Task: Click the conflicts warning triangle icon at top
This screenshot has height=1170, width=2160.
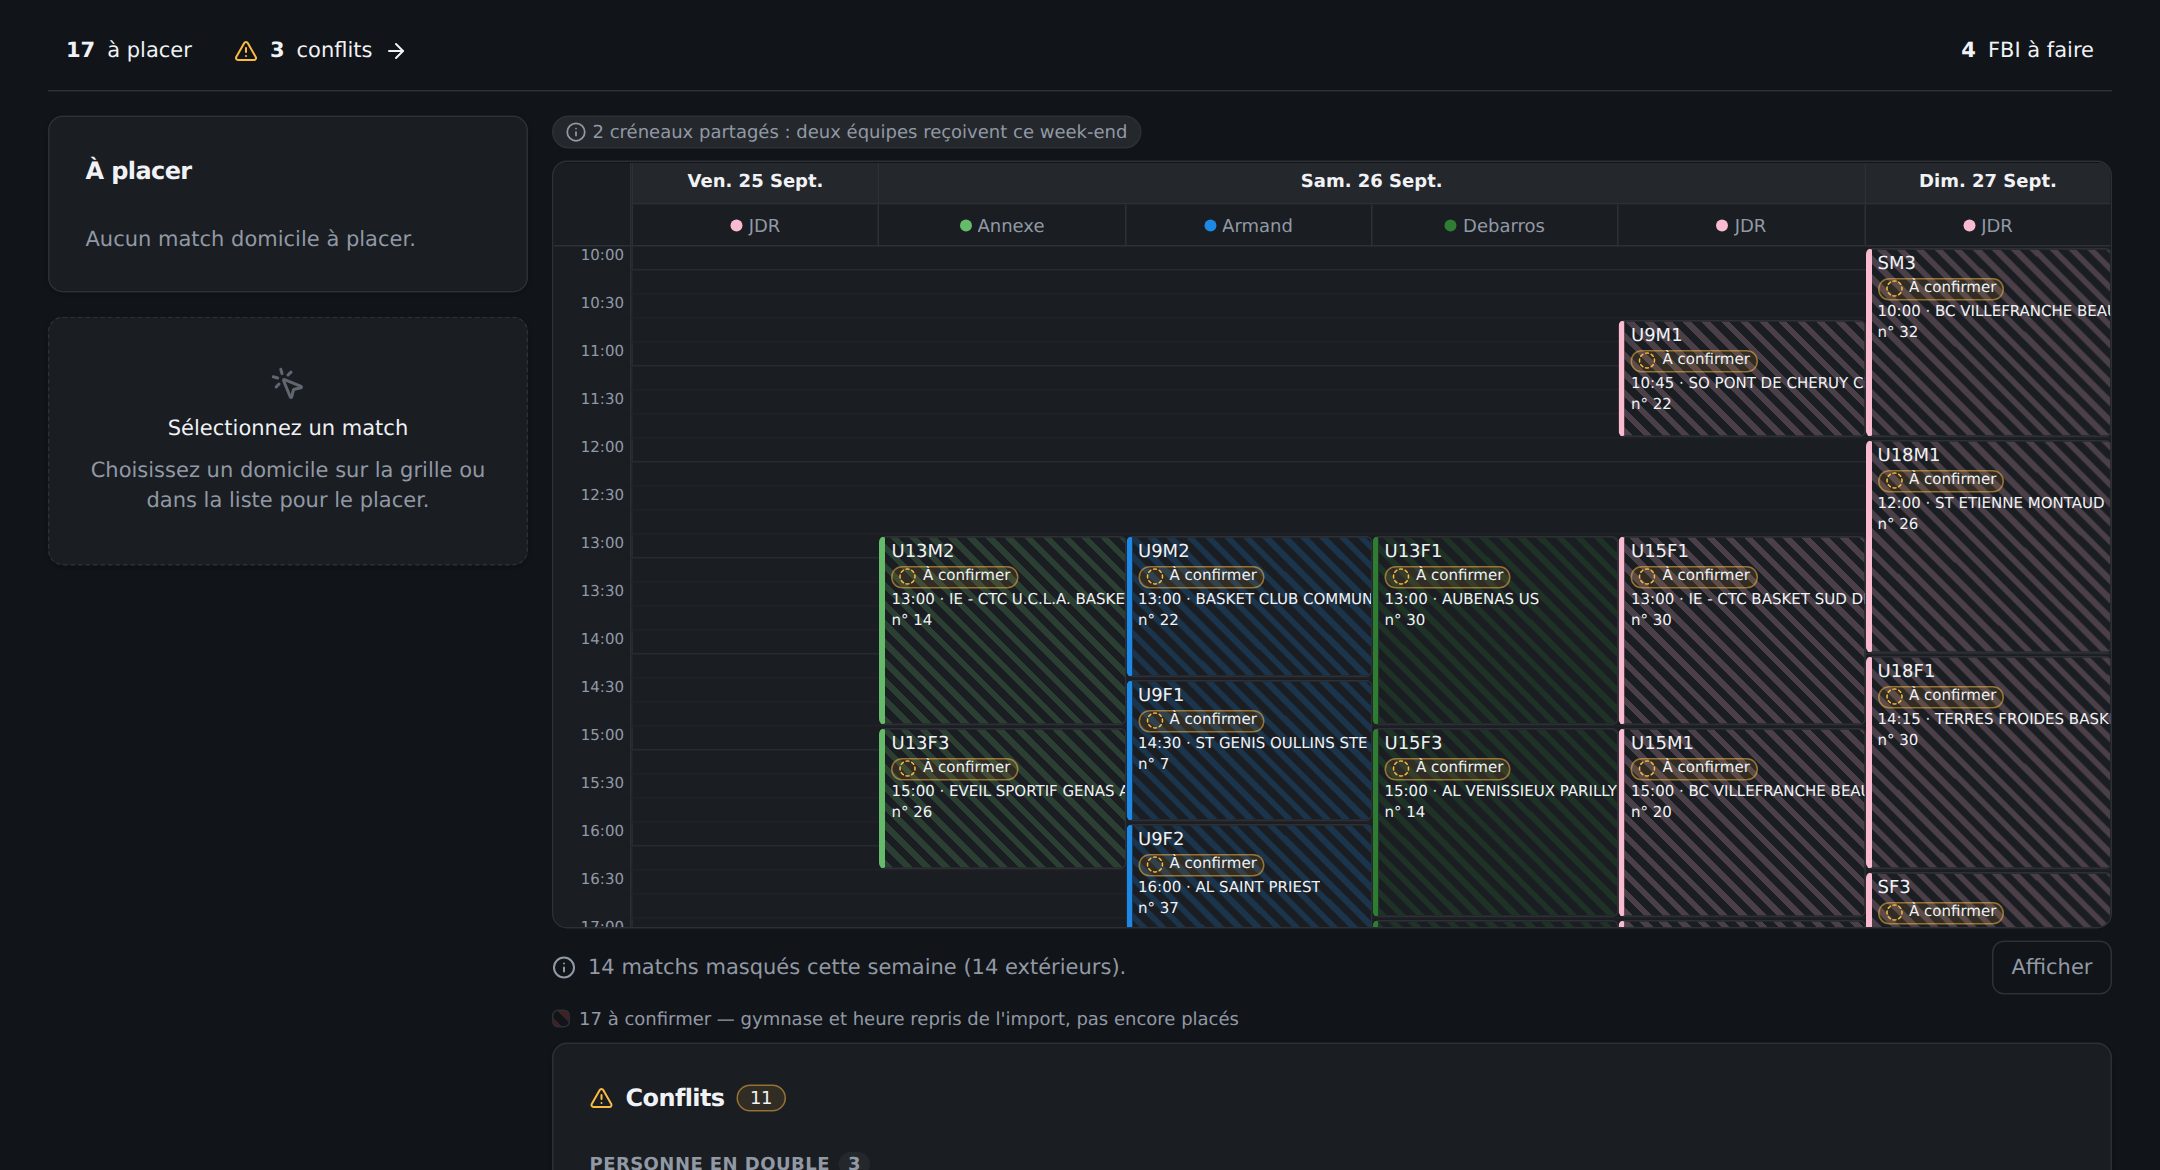Action: (245, 51)
